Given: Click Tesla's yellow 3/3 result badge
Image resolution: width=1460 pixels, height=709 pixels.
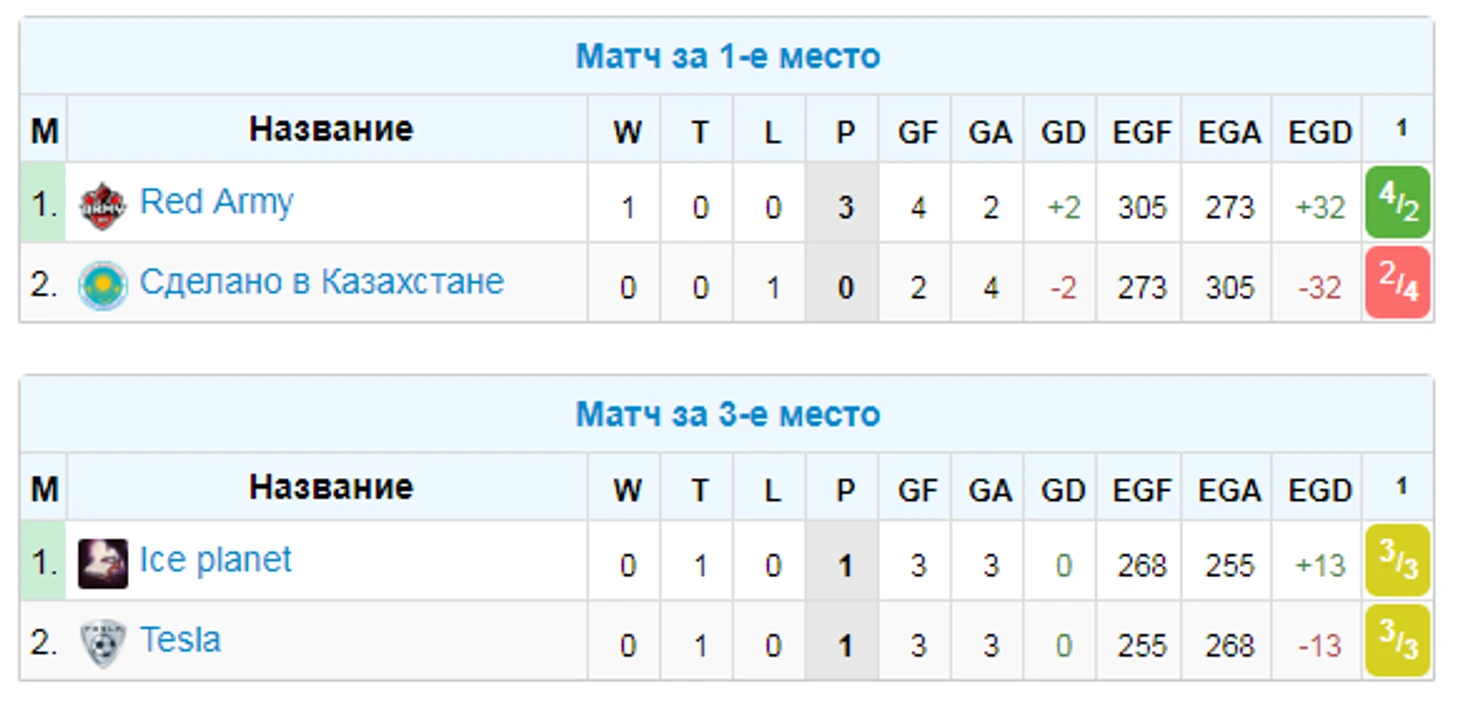Looking at the screenshot, I should click(x=1398, y=641).
